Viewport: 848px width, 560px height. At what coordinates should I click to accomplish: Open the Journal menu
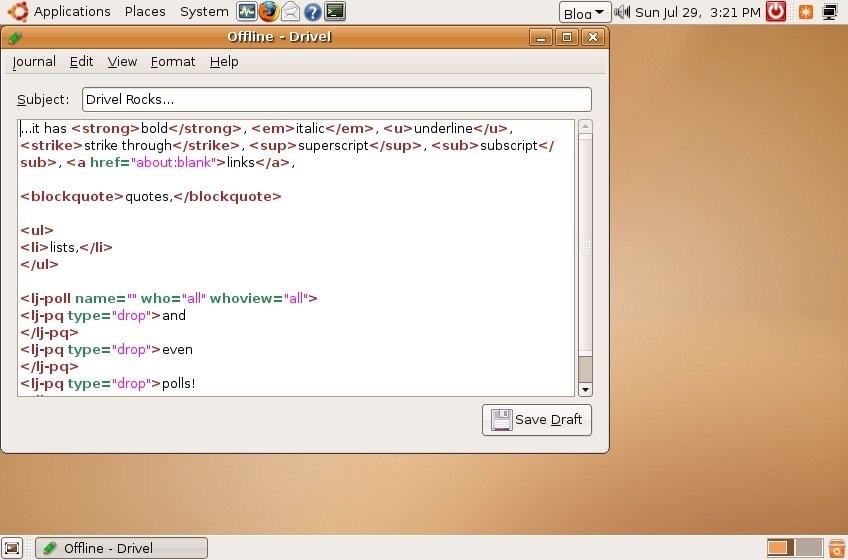coord(34,62)
